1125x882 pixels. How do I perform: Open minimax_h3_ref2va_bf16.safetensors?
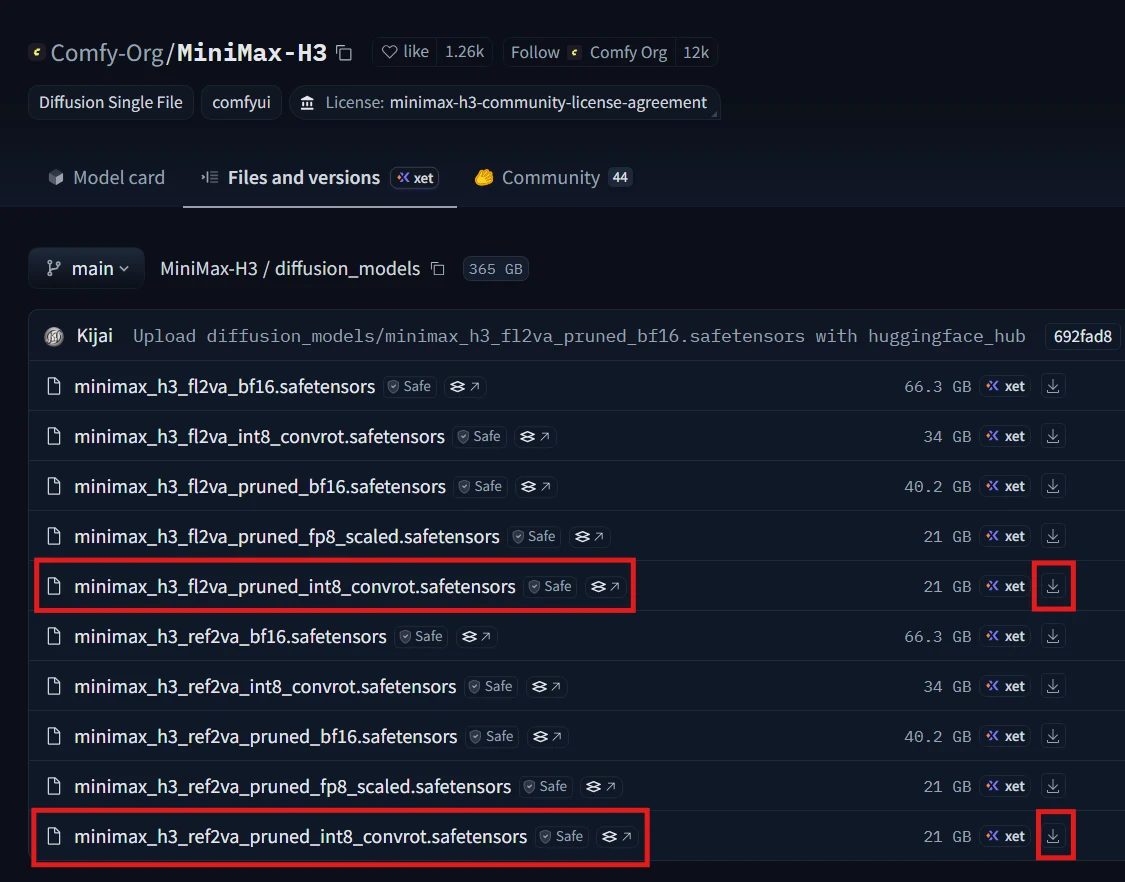(x=230, y=637)
